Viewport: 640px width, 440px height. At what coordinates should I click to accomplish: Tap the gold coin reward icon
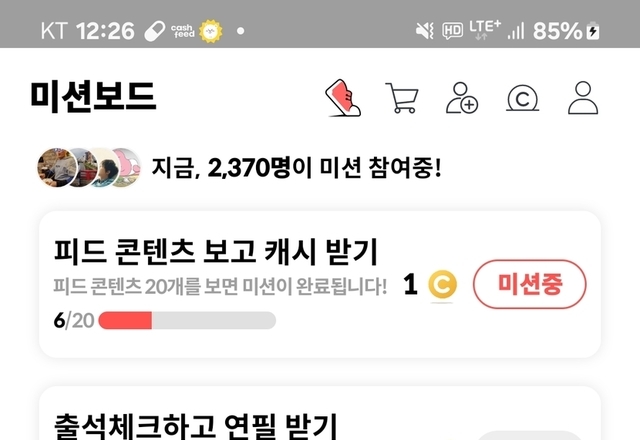(x=442, y=284)
